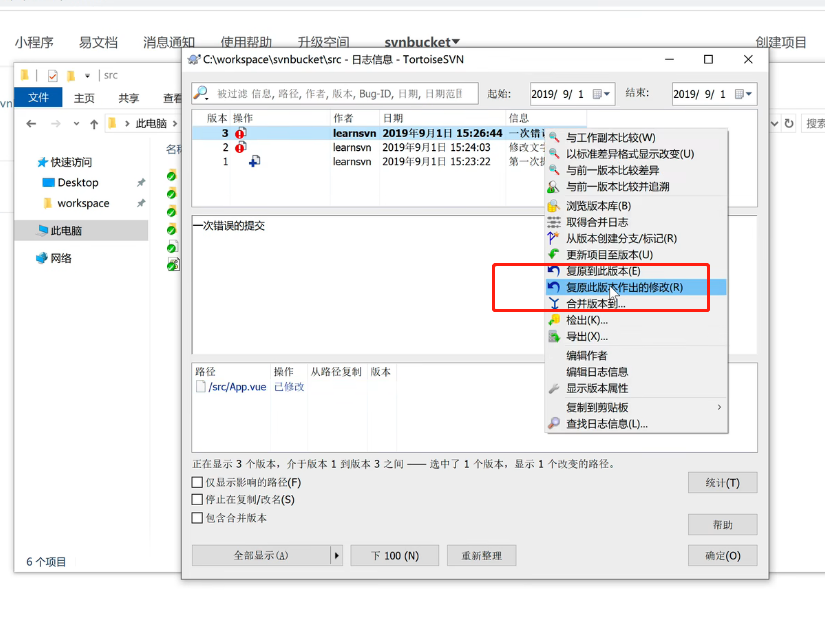Select revert changes from this revision (R)
Viewport: 825px width, 626px height.
(636, 287)
